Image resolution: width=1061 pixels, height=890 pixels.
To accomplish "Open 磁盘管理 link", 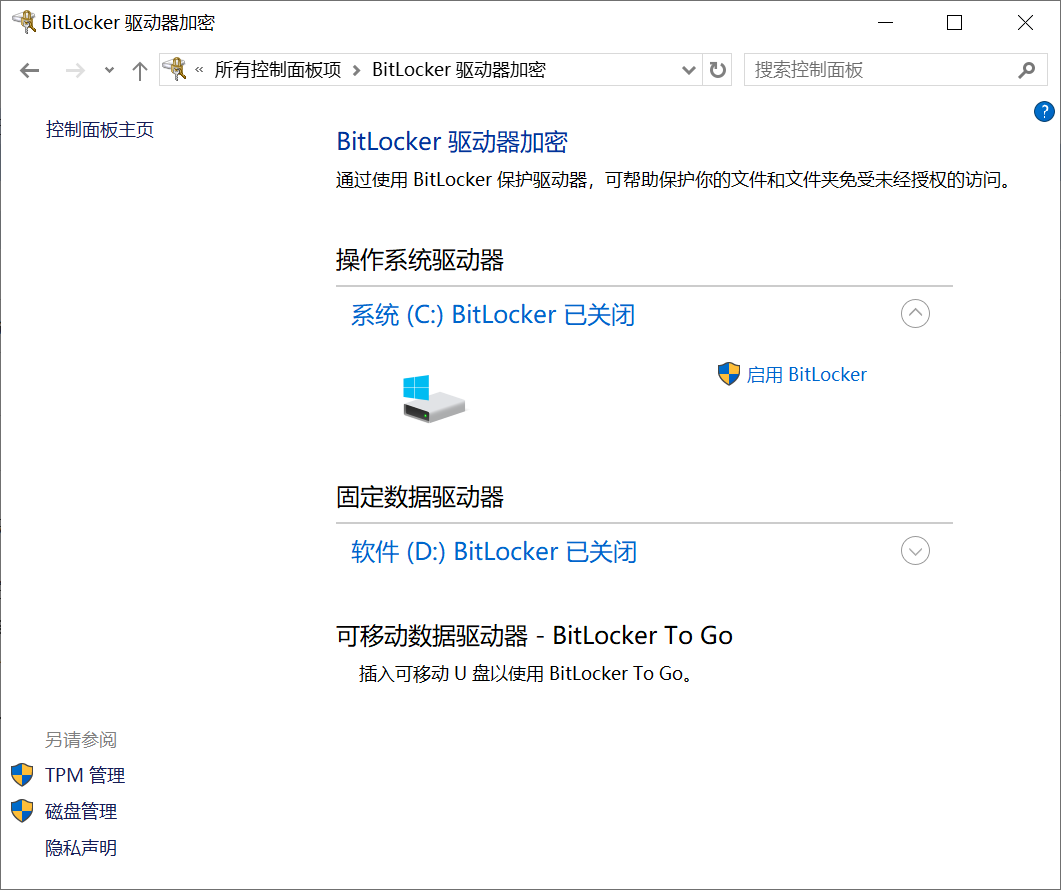I will tap(81, 811).
